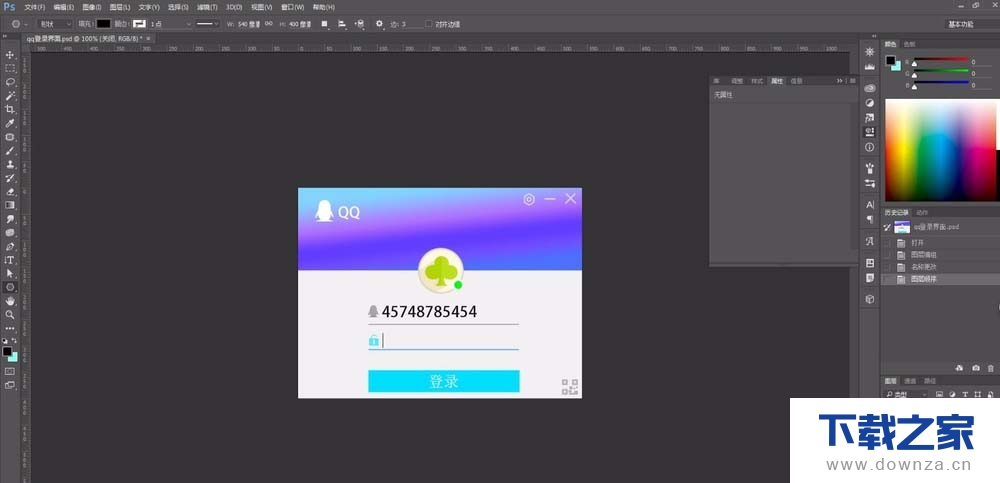This screenshot has height=483, width=1000.
Task: Click the 登录 button in the canvas
Action: [444, 382]
